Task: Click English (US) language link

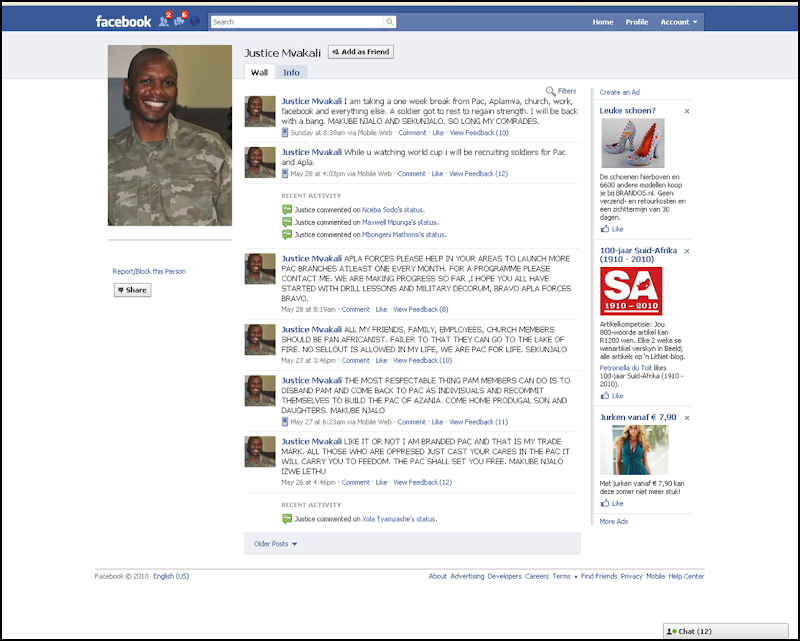Action: pyautogui.click(x=171, y=576)
